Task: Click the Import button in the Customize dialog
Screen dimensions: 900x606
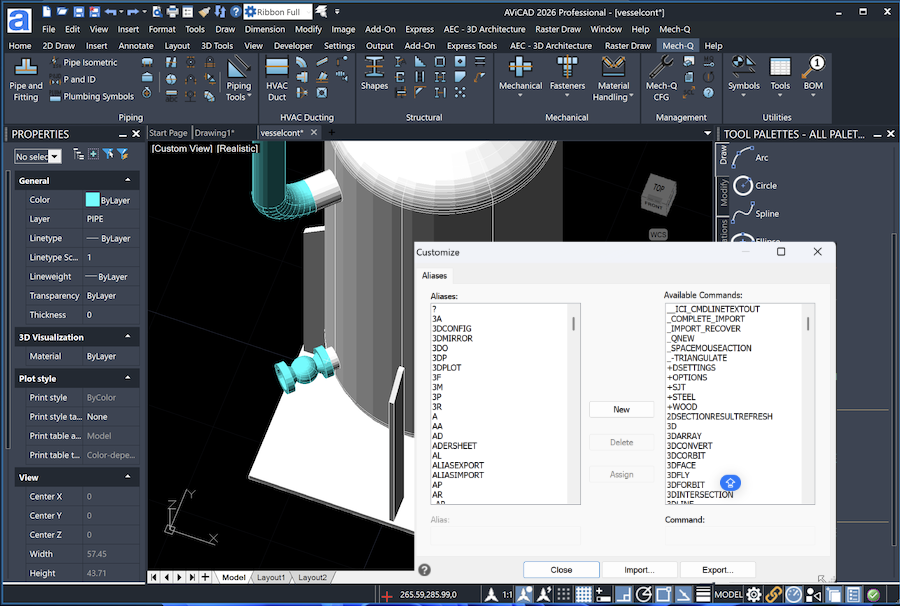Action: [640, 569]
